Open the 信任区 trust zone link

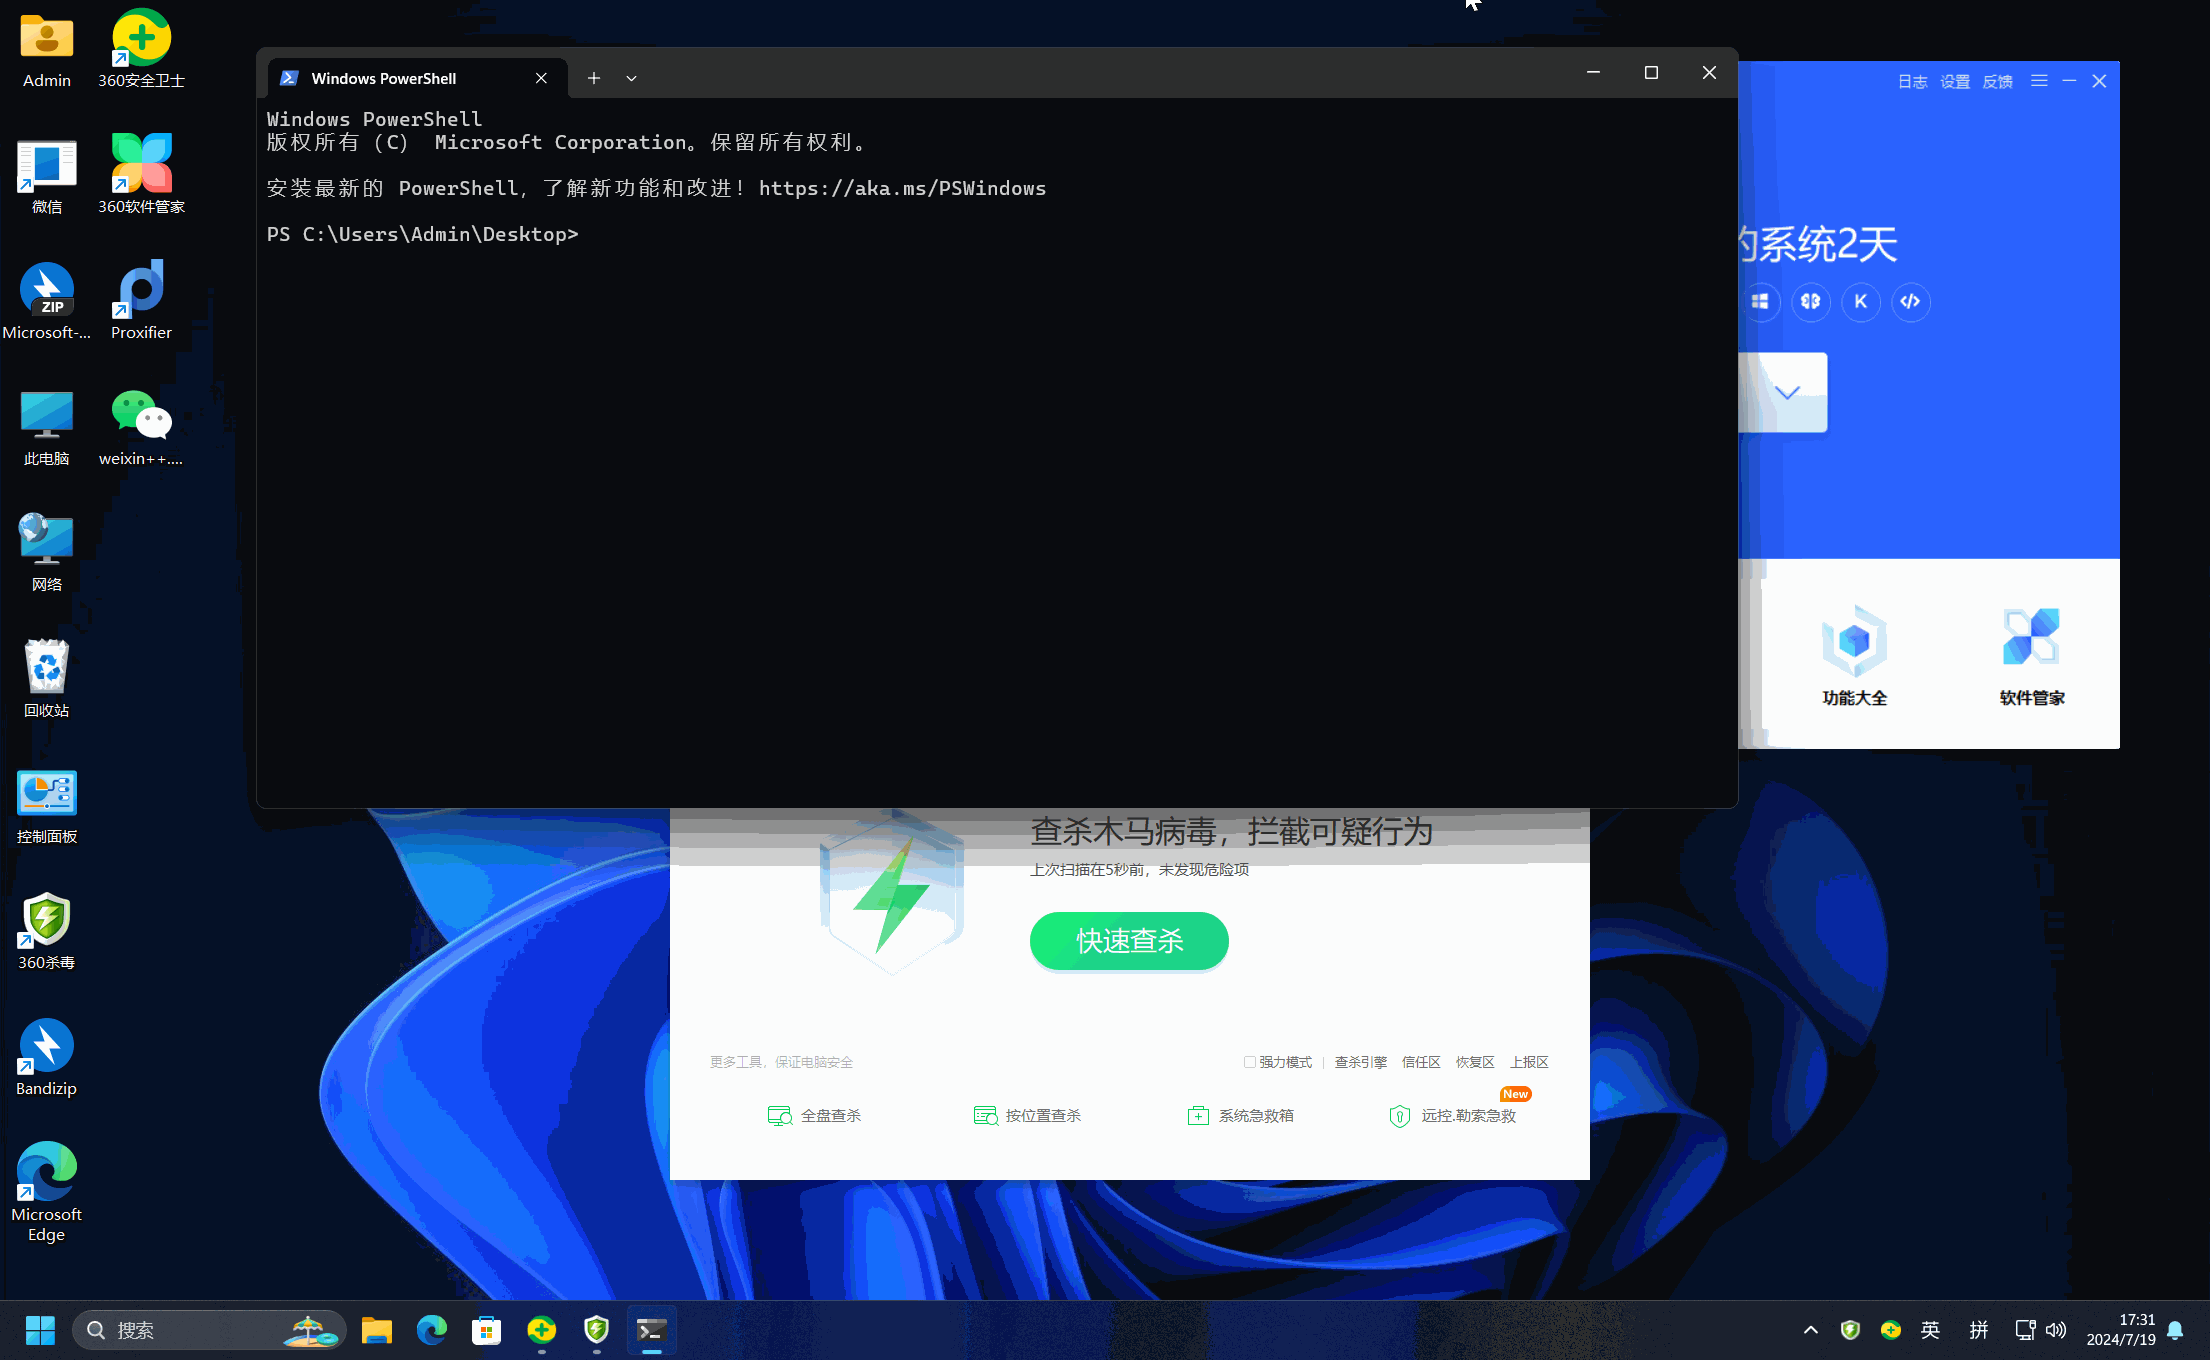(1420, 1062)
